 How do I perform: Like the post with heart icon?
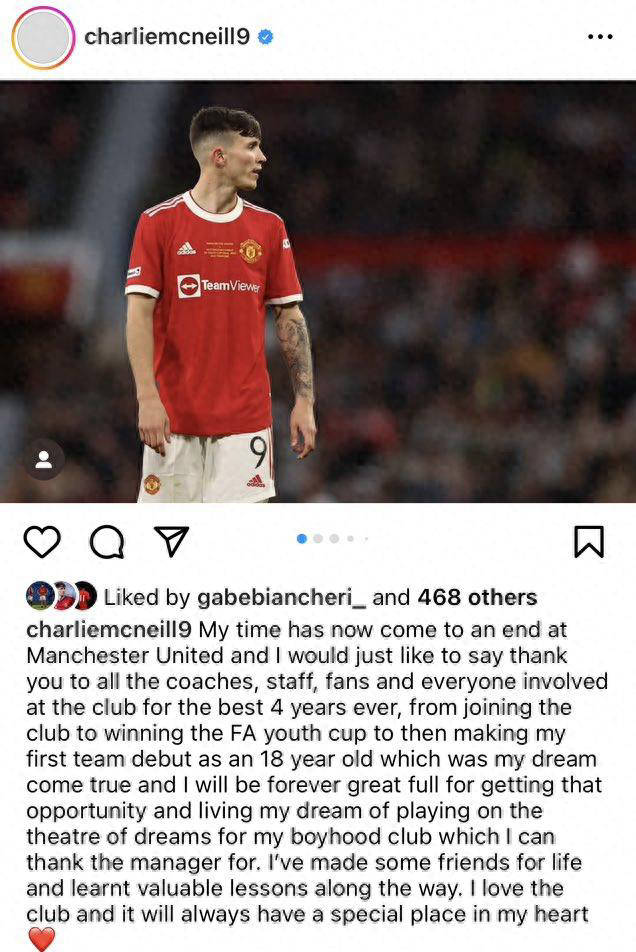(42, 542)
